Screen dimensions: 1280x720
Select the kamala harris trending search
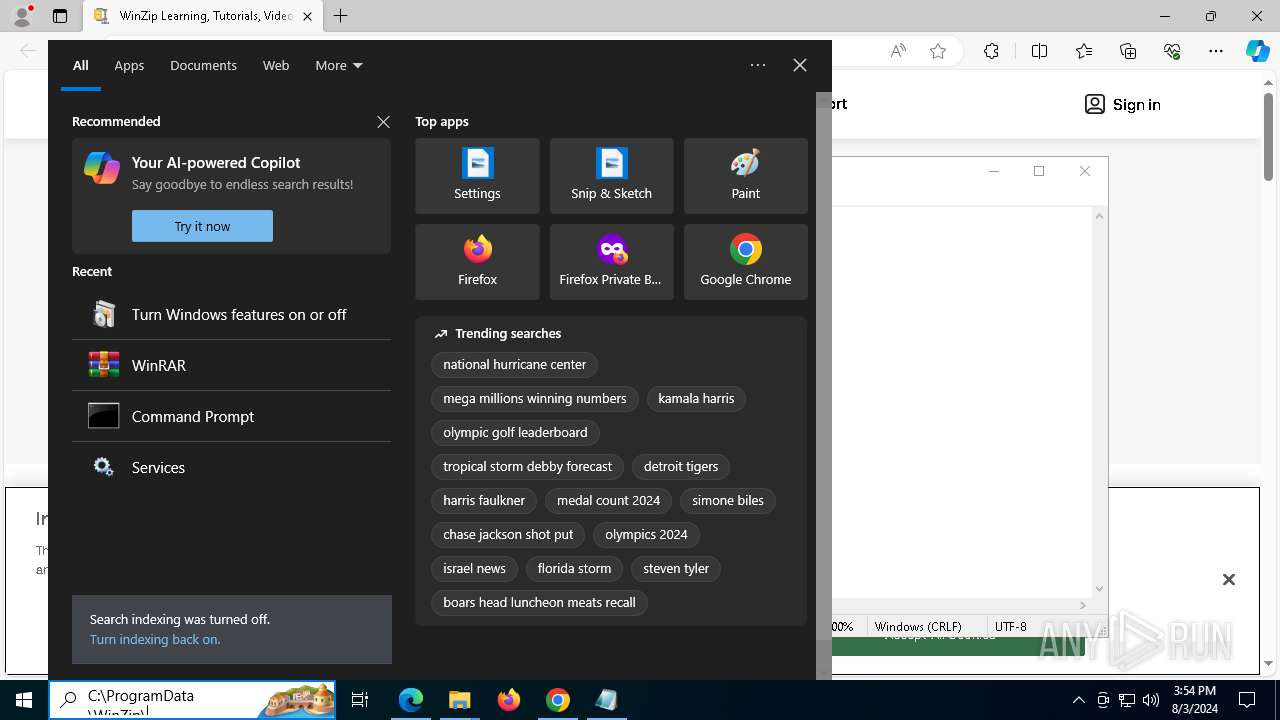[x=696, y=399]
